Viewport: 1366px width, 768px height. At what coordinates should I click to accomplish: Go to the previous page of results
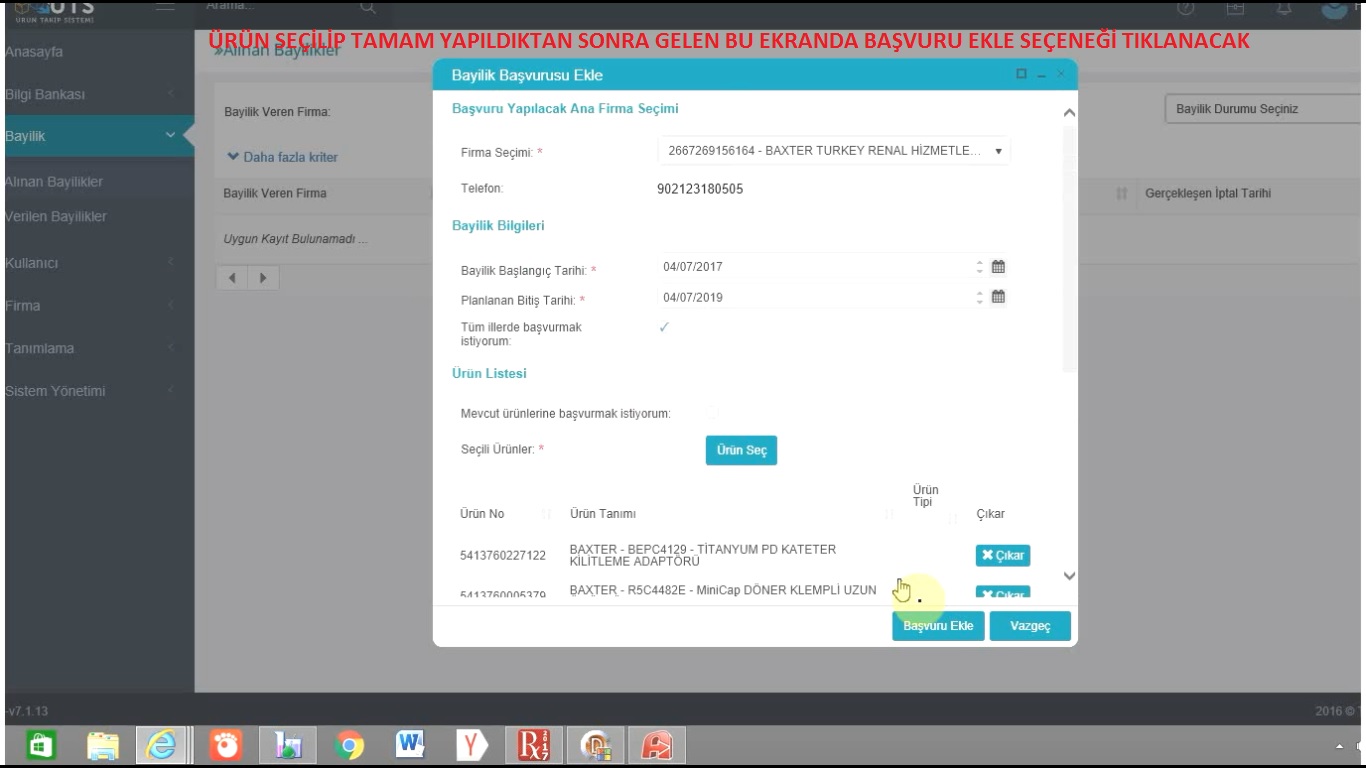232,278
